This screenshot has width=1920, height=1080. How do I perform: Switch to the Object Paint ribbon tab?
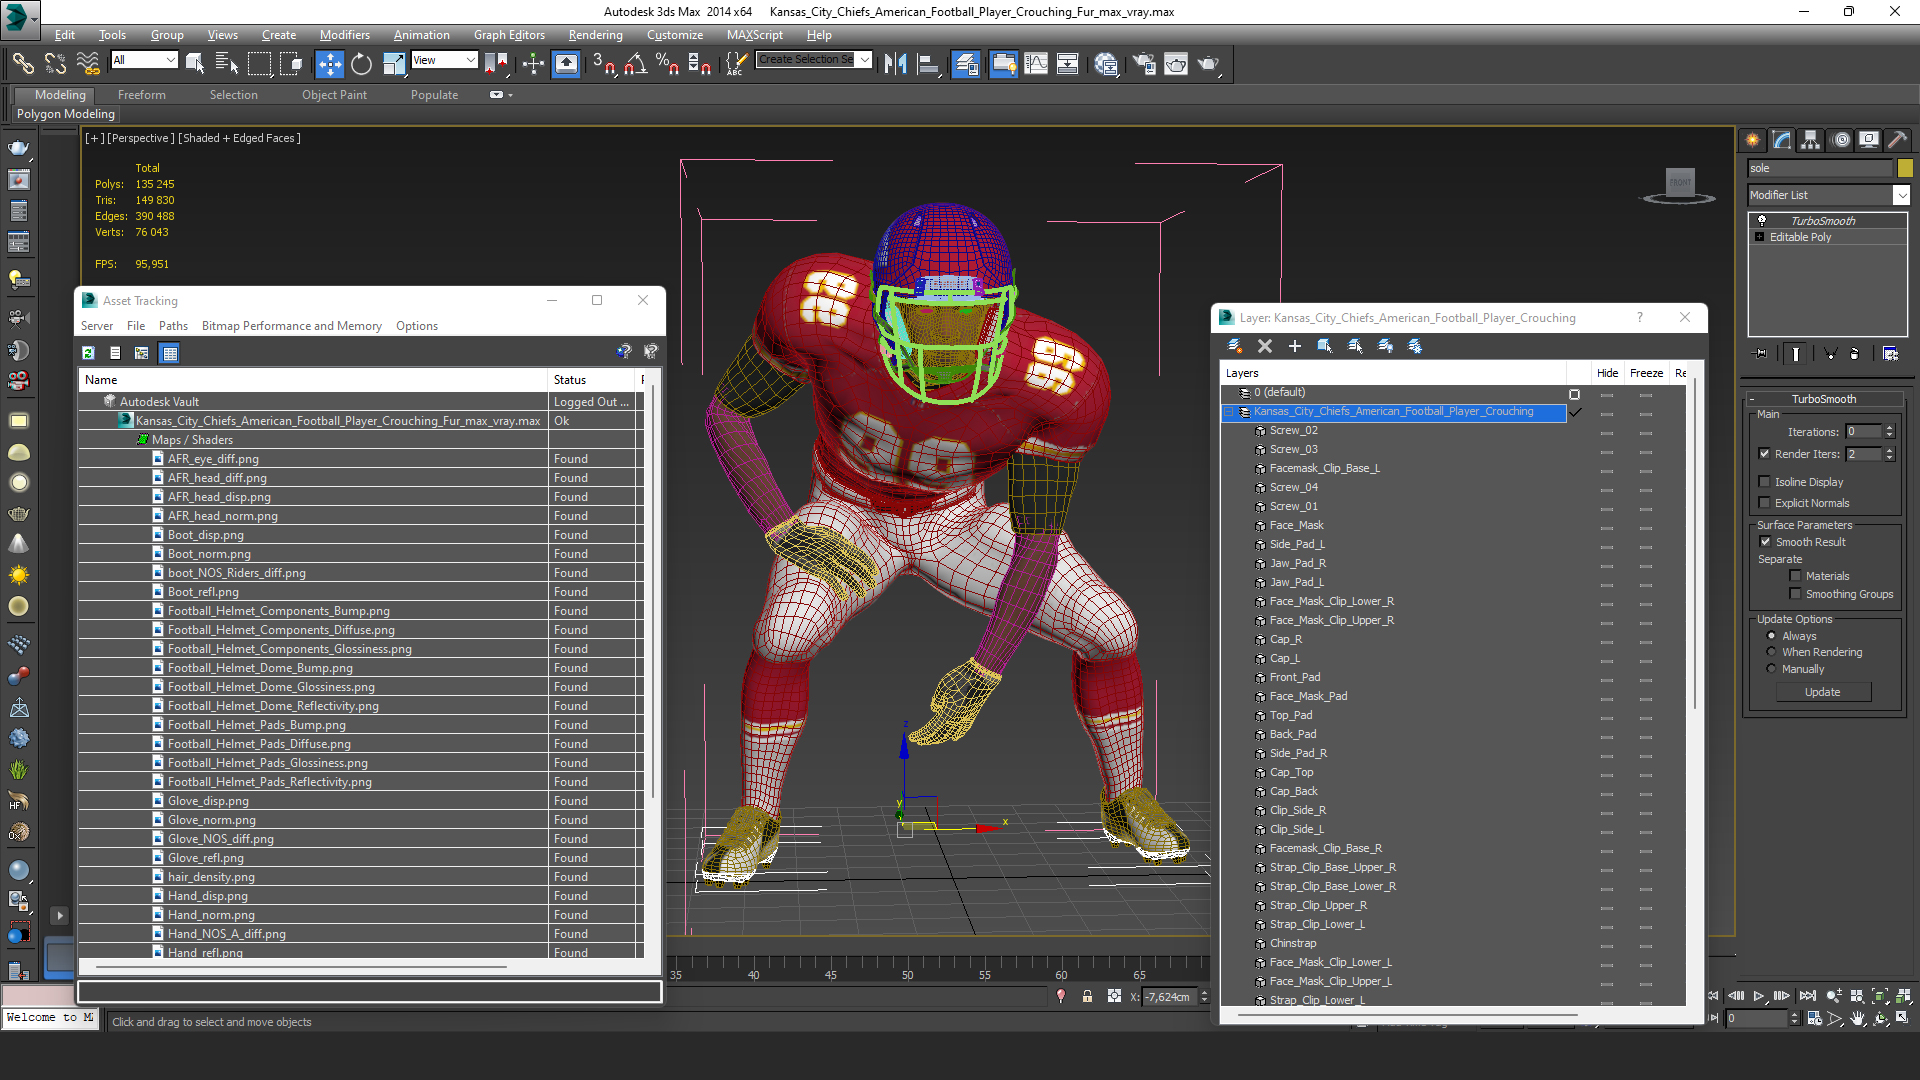click(x=334, y=95)
